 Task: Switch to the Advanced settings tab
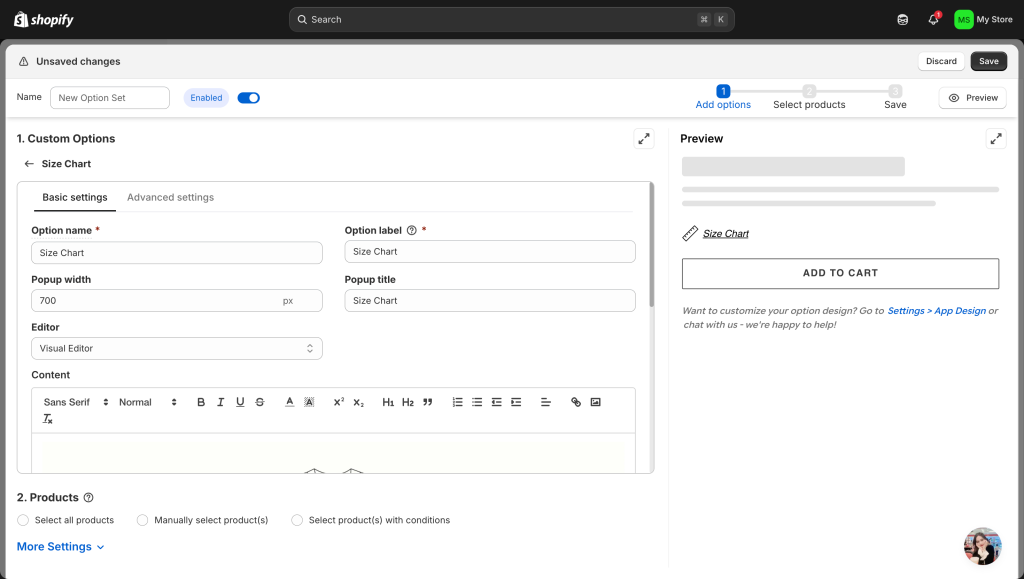[x=170, y=197]
